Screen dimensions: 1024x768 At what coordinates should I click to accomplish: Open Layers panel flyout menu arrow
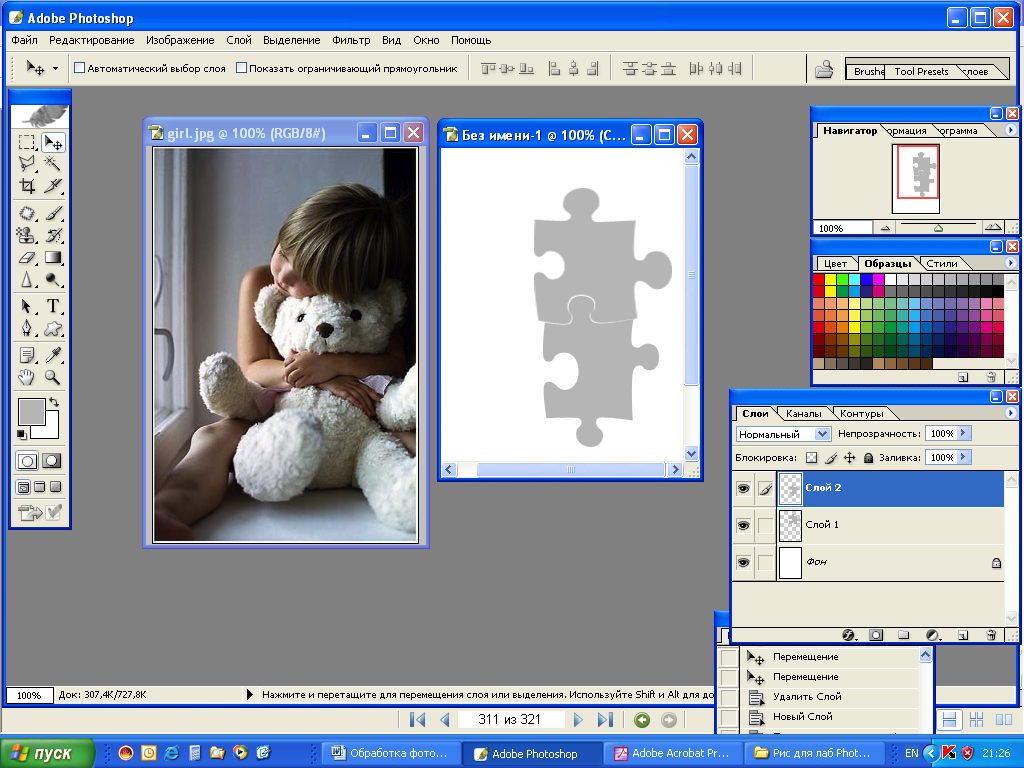(1010, 413)
